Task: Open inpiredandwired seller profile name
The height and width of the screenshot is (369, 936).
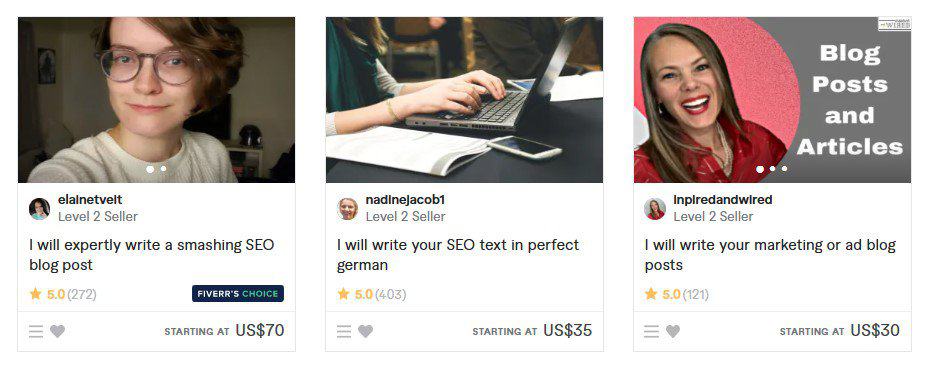Action: 723,200
